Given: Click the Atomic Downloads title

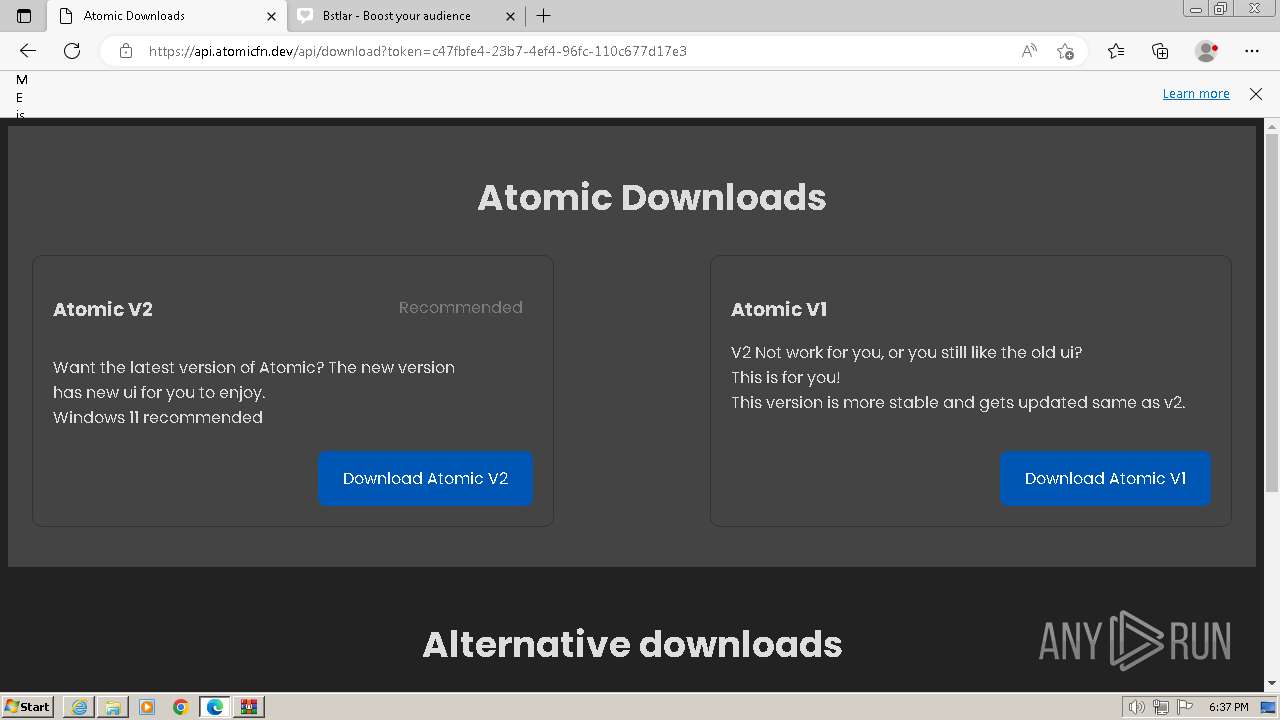Looking at the screenshot, I should pyautogui.click(x=652, y=197).
